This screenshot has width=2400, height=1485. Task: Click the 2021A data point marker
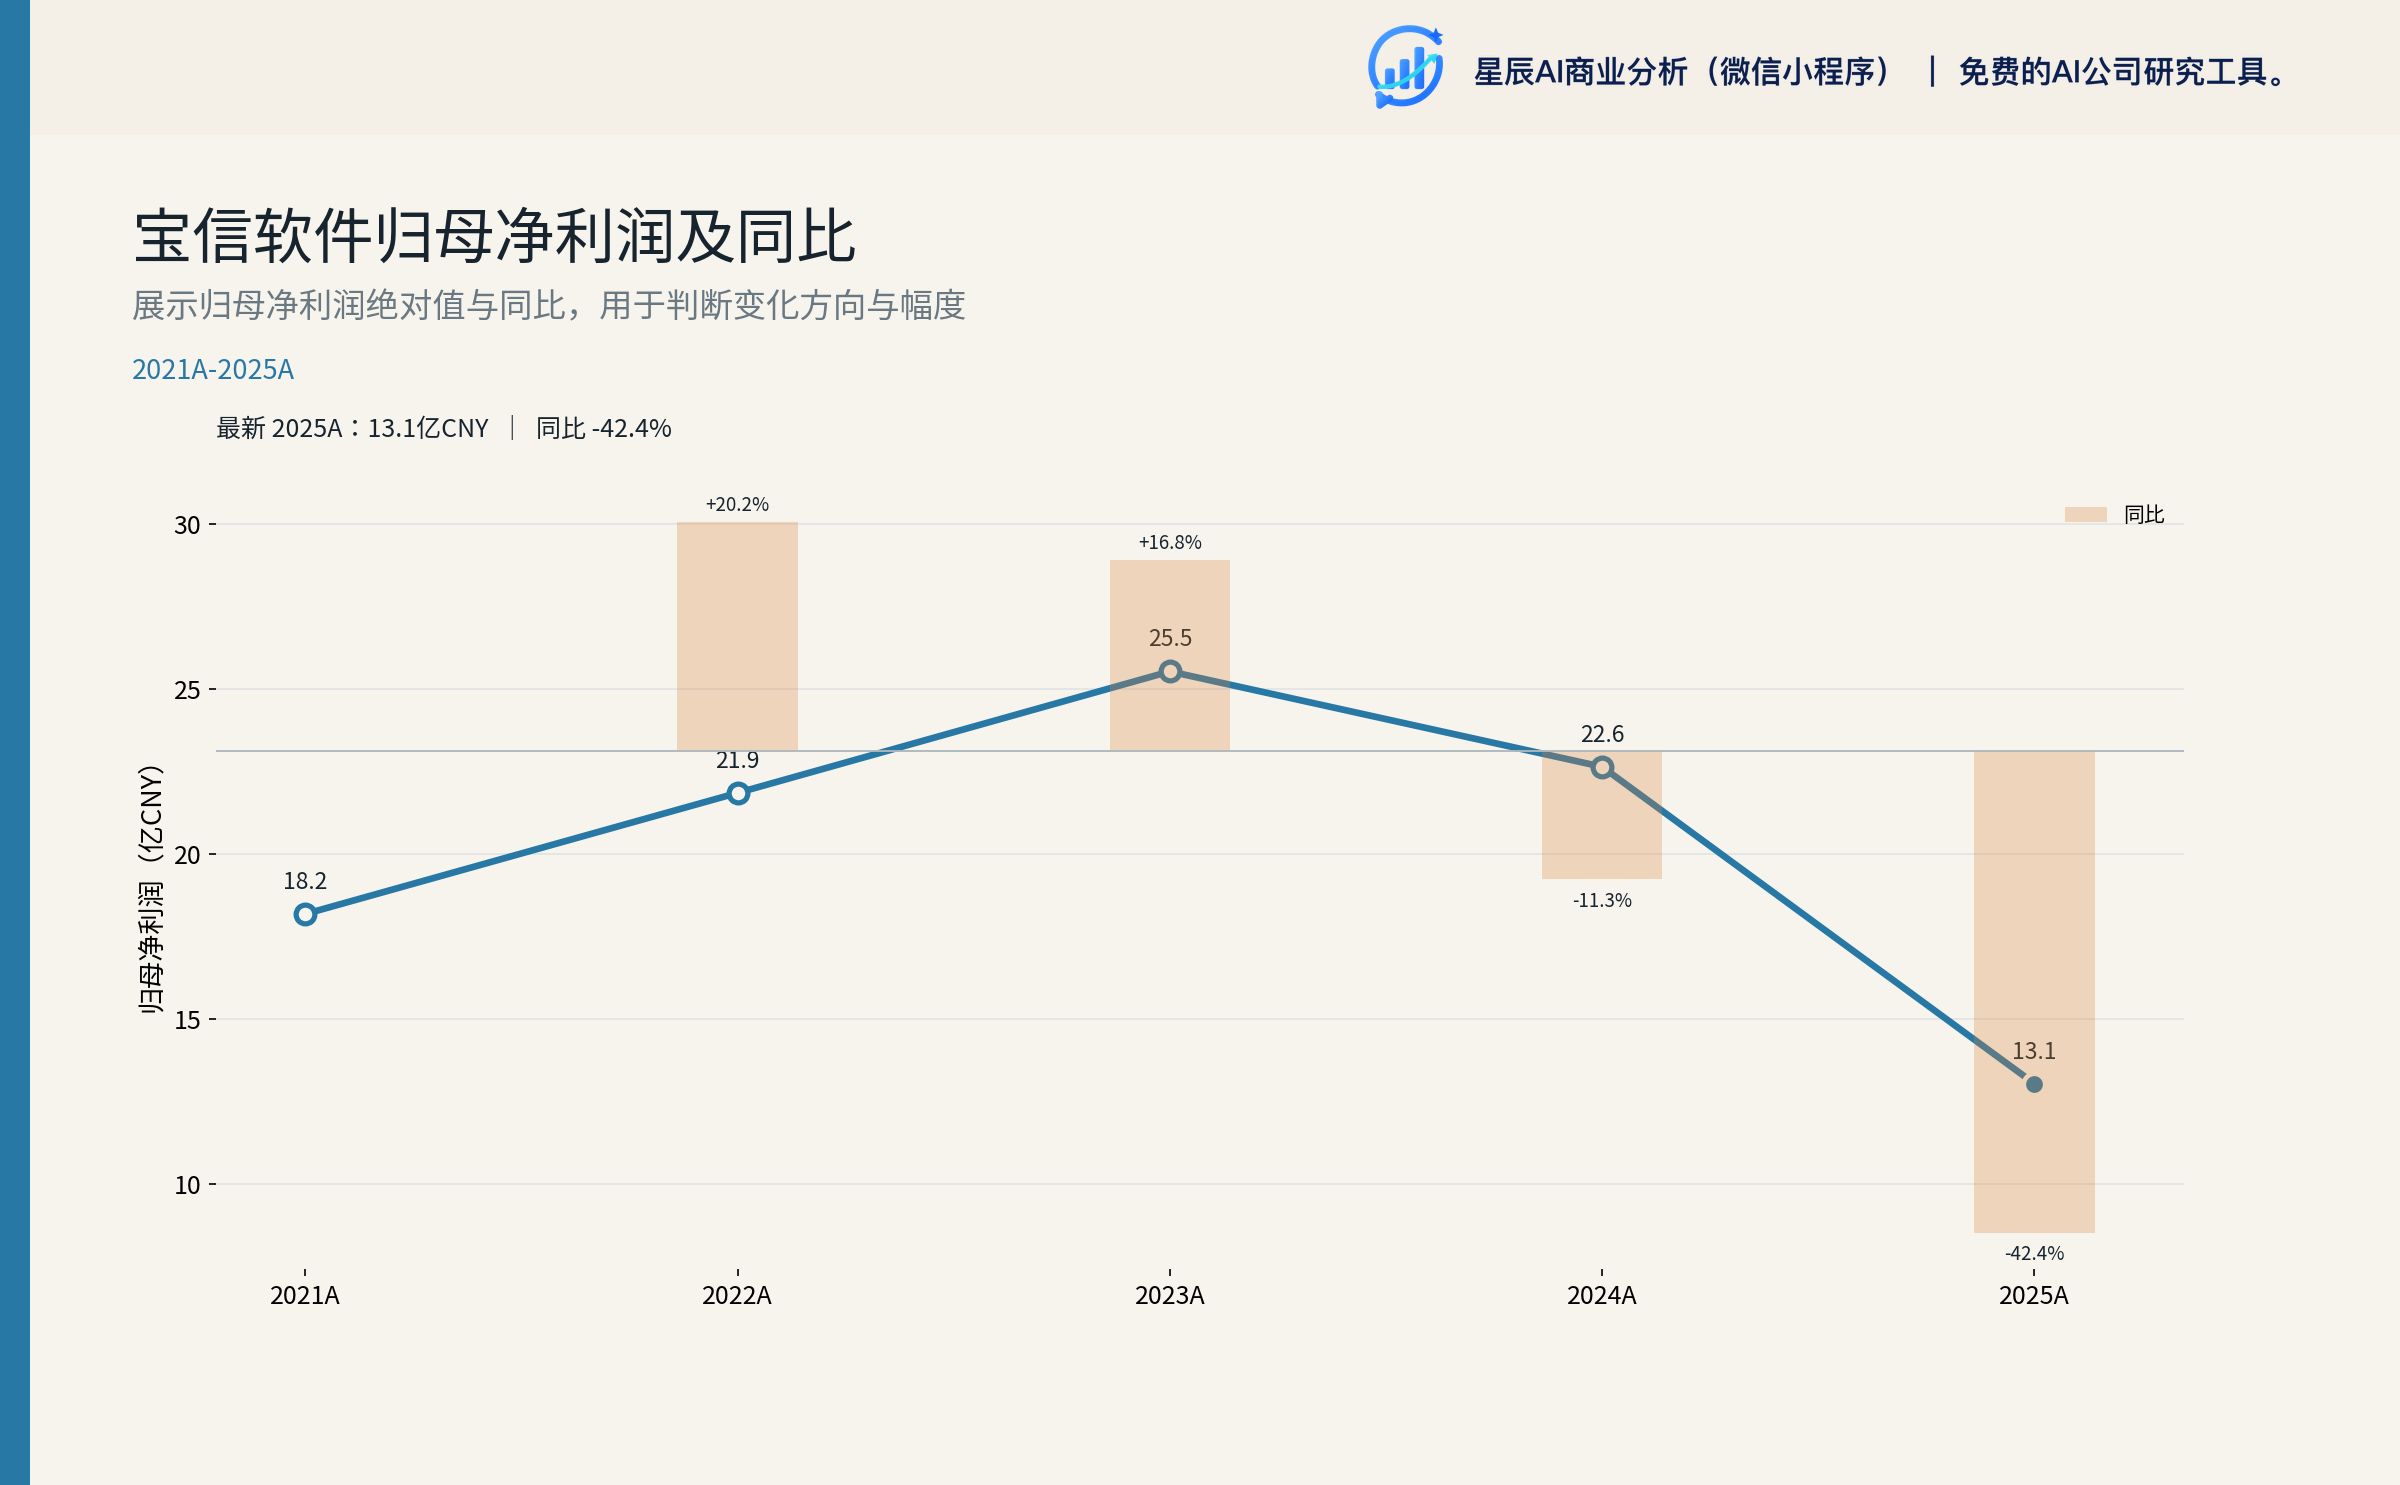pos(305,914)
